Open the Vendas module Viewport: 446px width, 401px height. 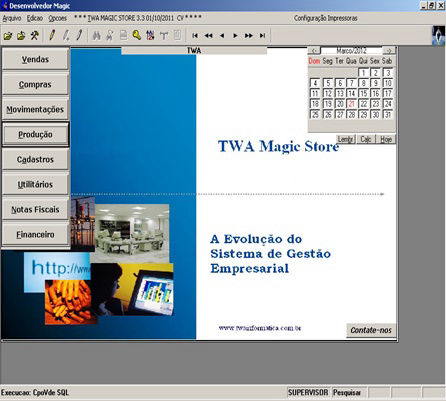[35, 59]
